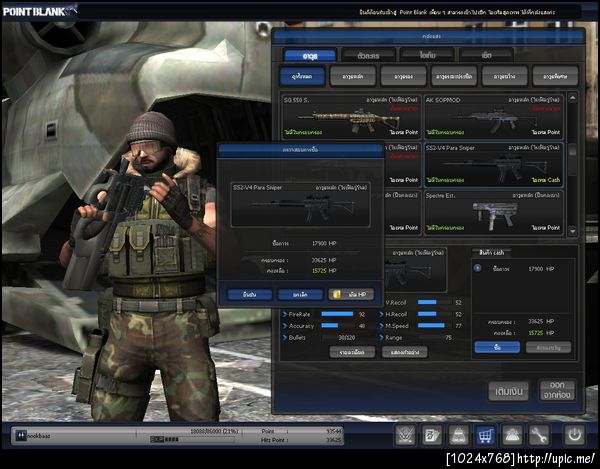Click the FireRate stat bar

338,314
